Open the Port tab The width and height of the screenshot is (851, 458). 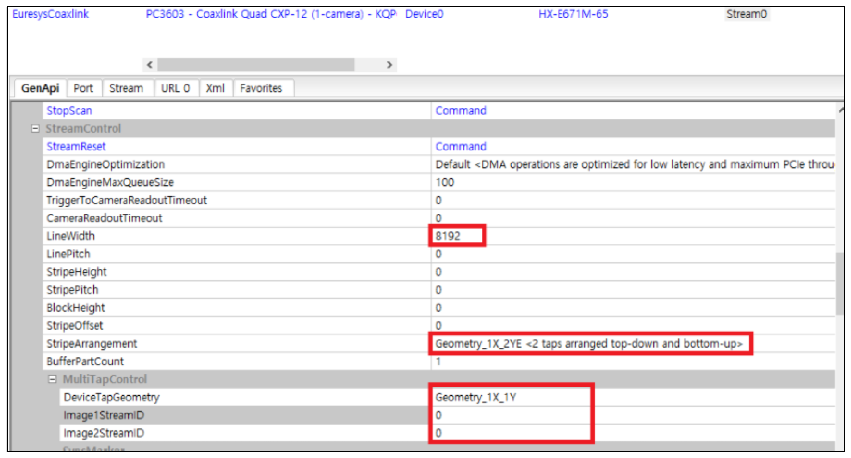(x=84, y=88)
